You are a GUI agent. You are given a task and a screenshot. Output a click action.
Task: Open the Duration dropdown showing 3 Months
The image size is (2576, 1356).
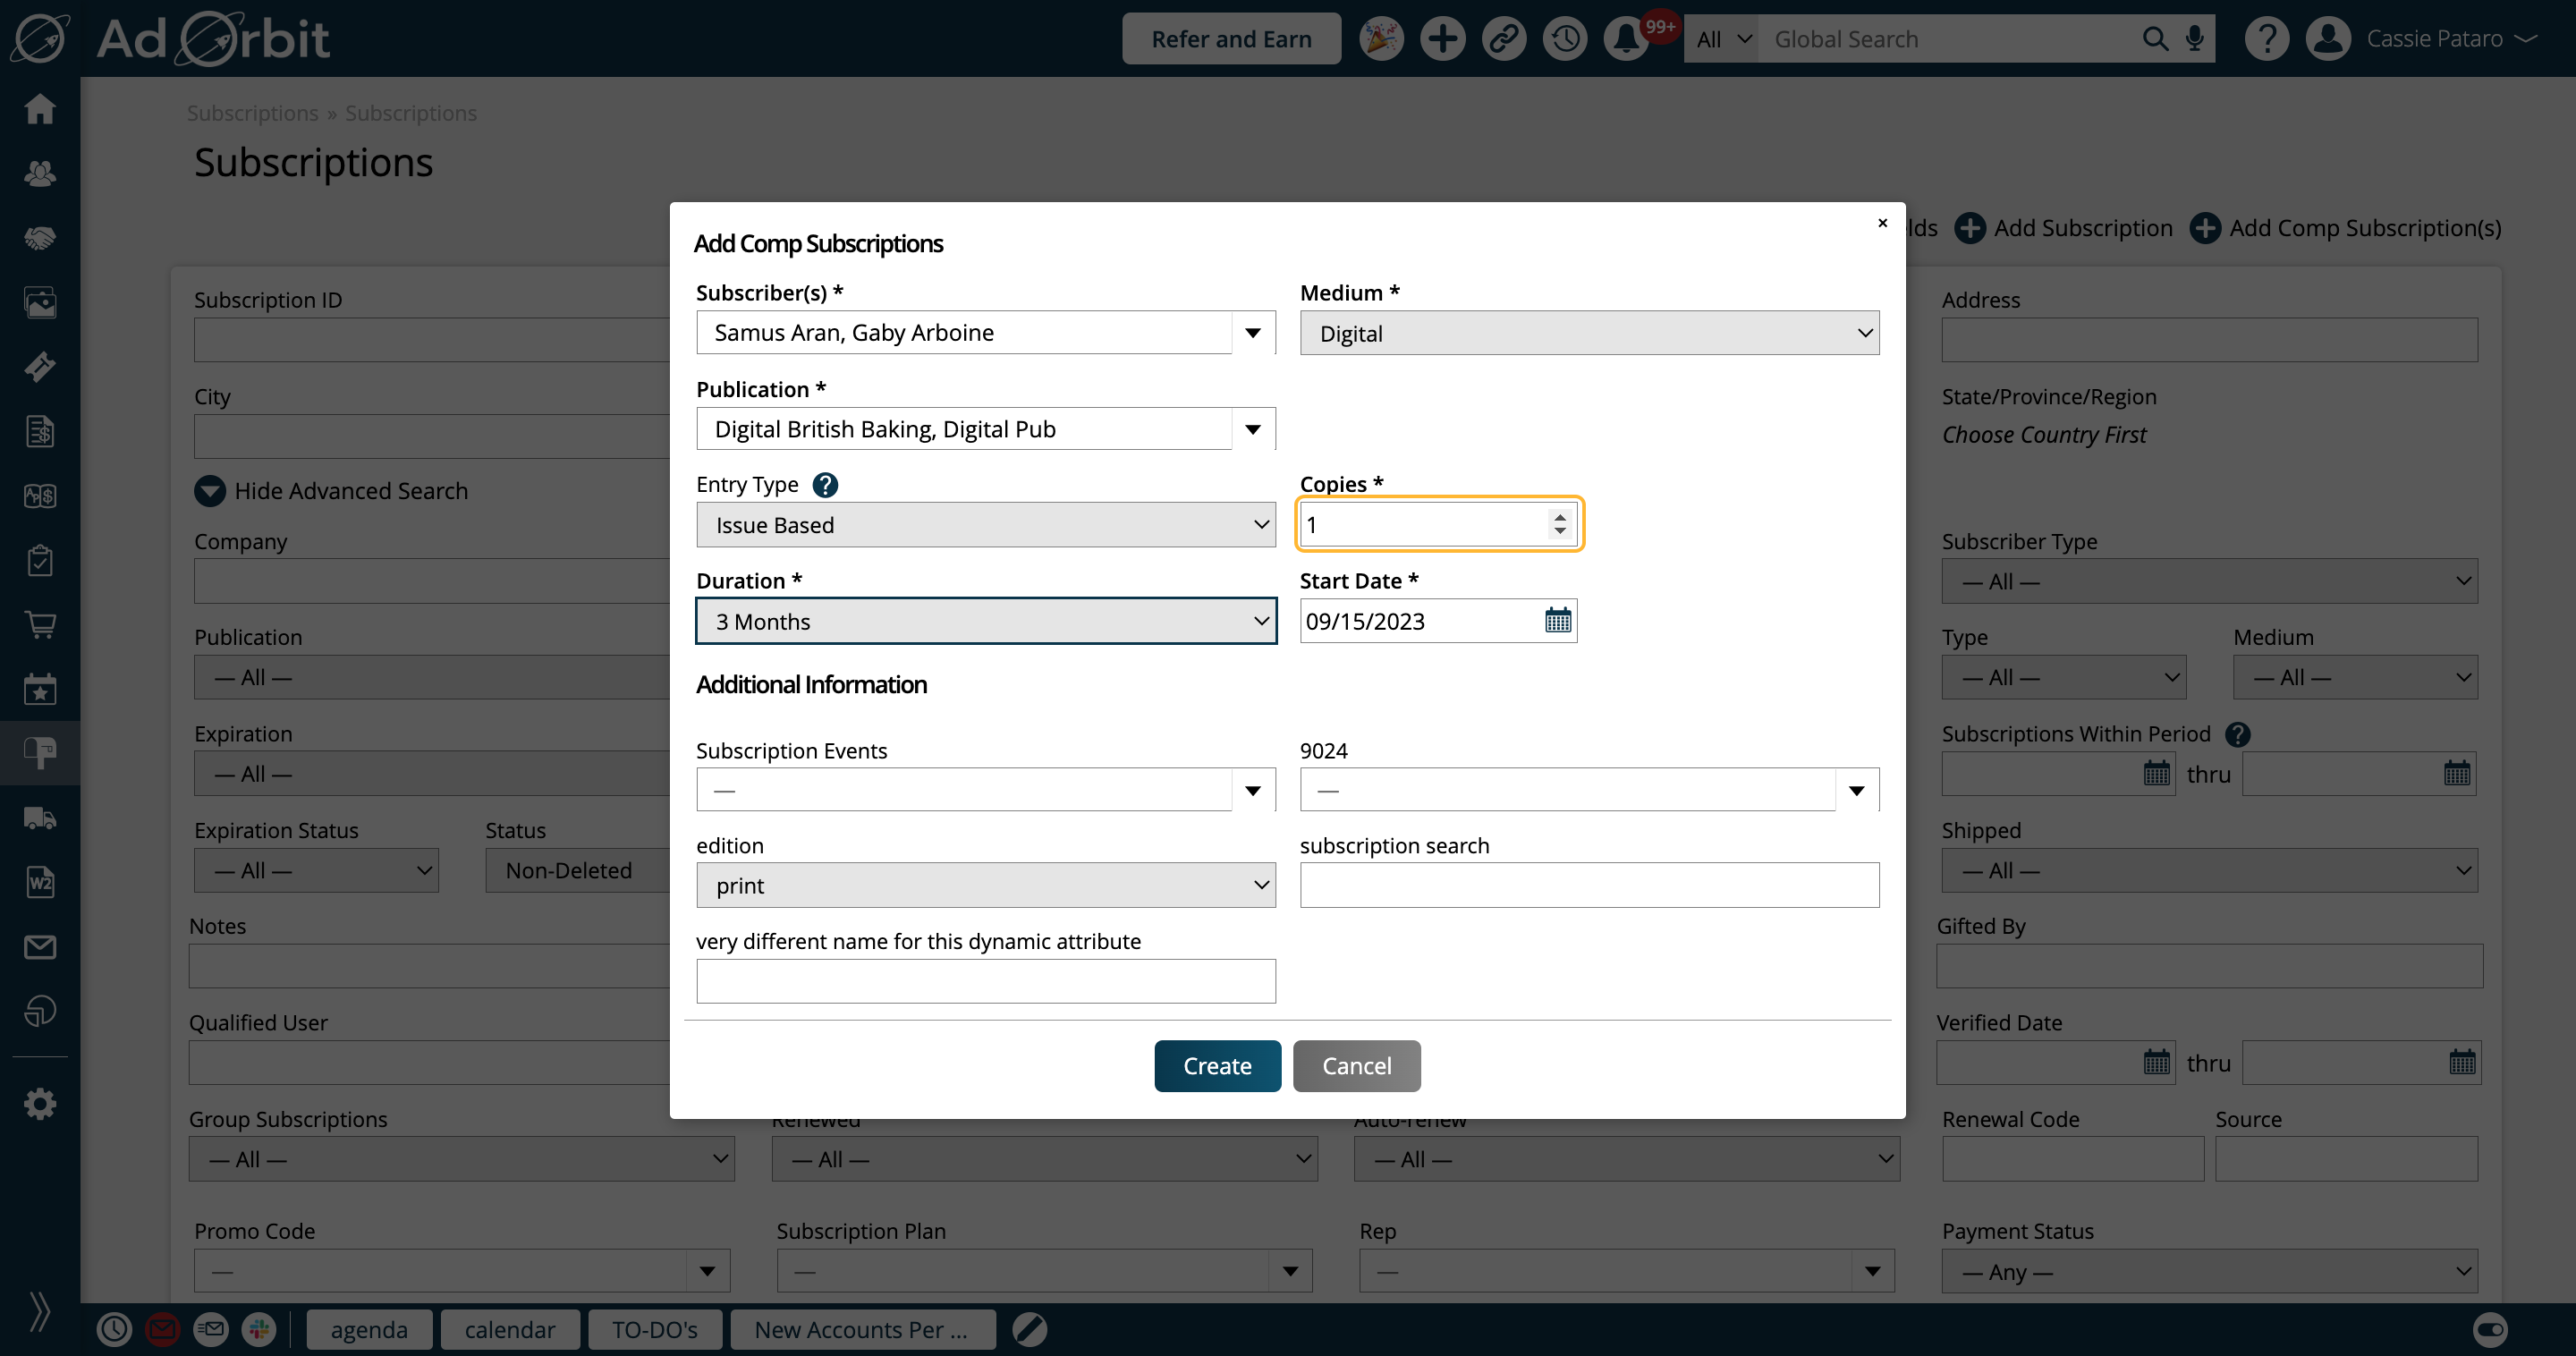[986, 622]
